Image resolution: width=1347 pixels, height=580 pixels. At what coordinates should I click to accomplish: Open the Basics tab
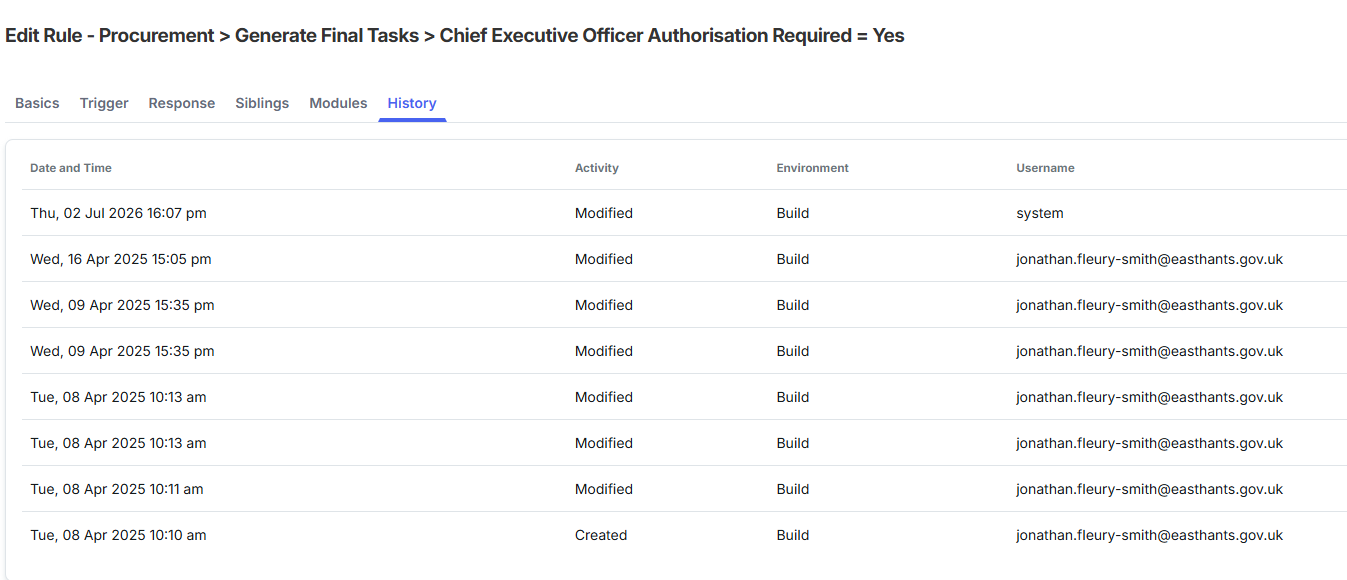37,103
